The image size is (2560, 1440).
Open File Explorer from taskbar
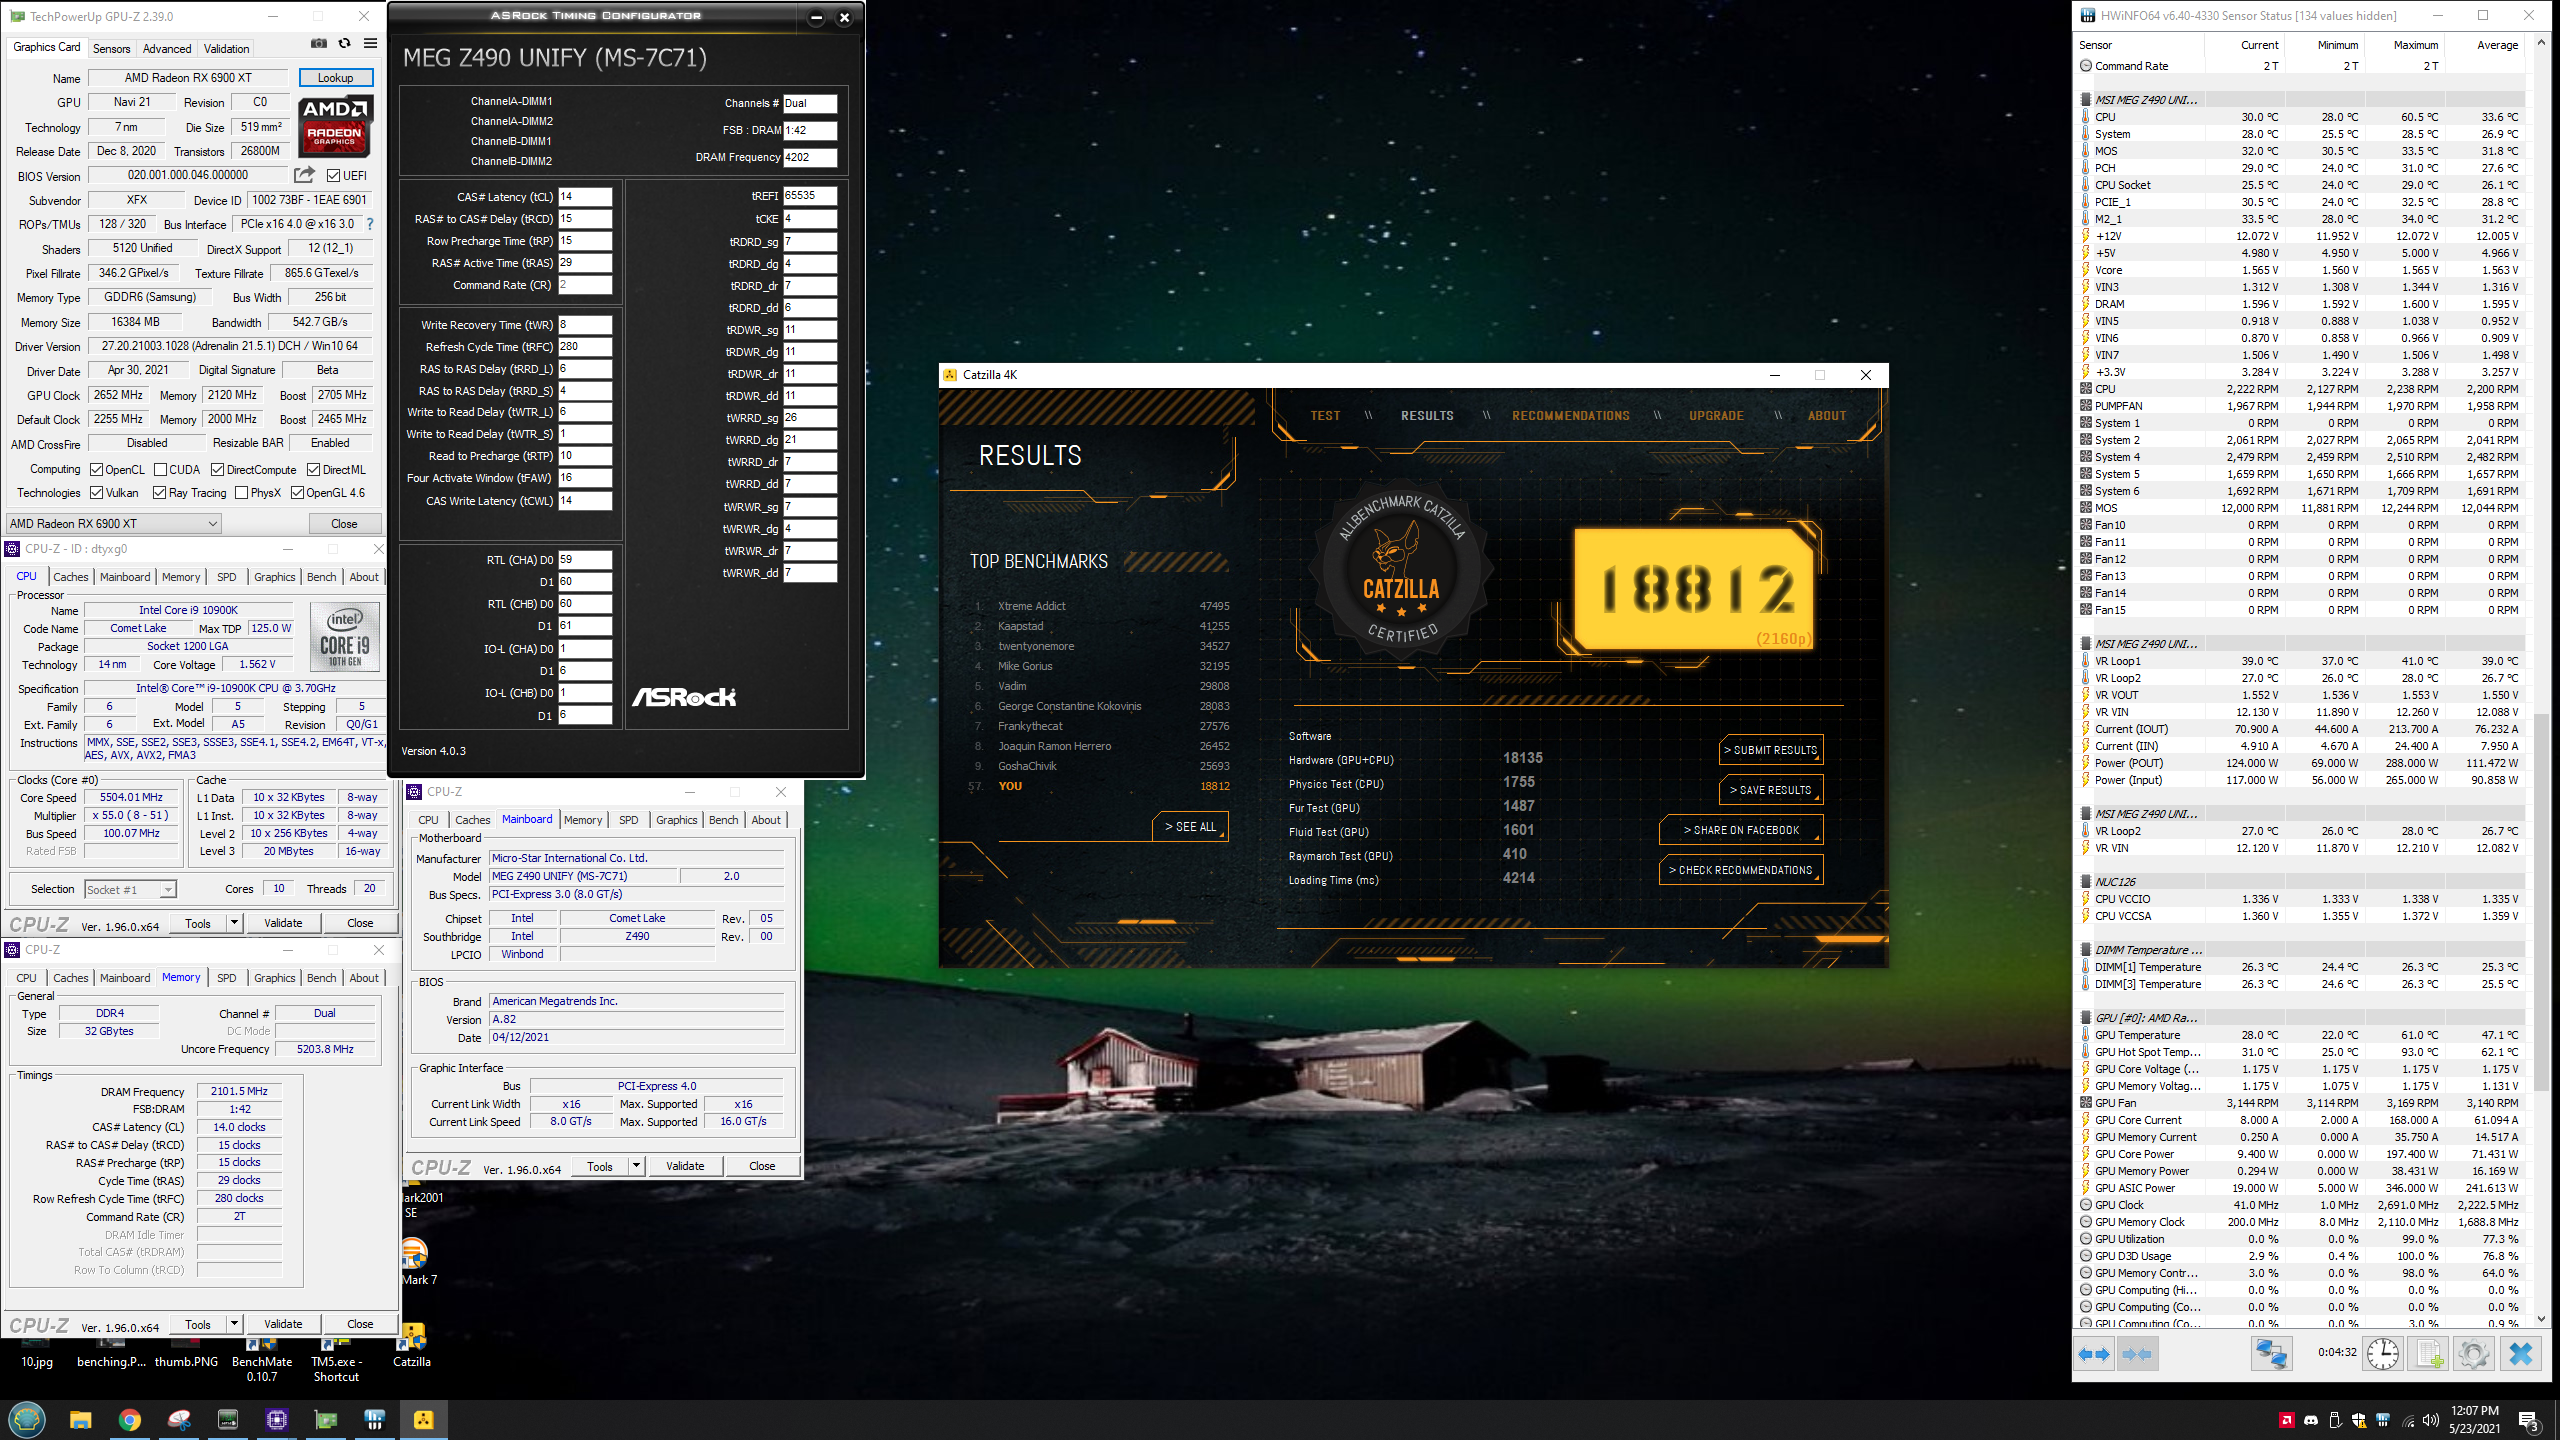80,1420
